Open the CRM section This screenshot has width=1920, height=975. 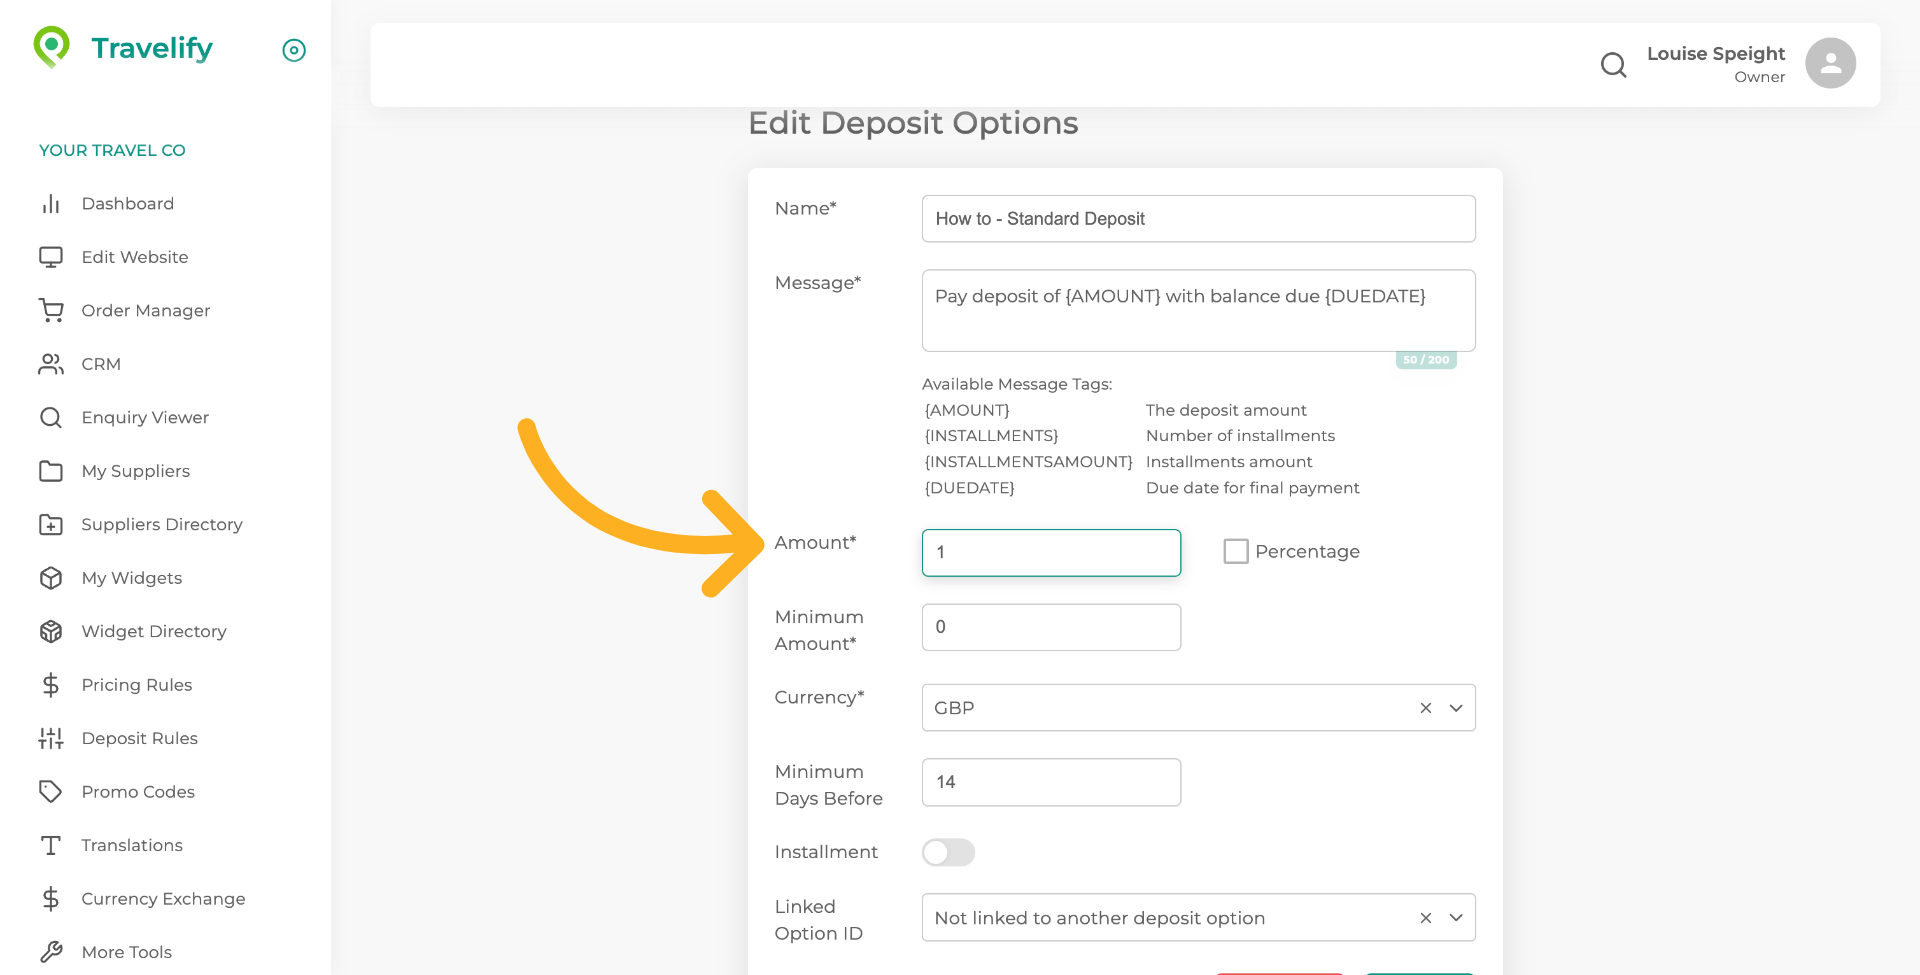click(101, 364)
